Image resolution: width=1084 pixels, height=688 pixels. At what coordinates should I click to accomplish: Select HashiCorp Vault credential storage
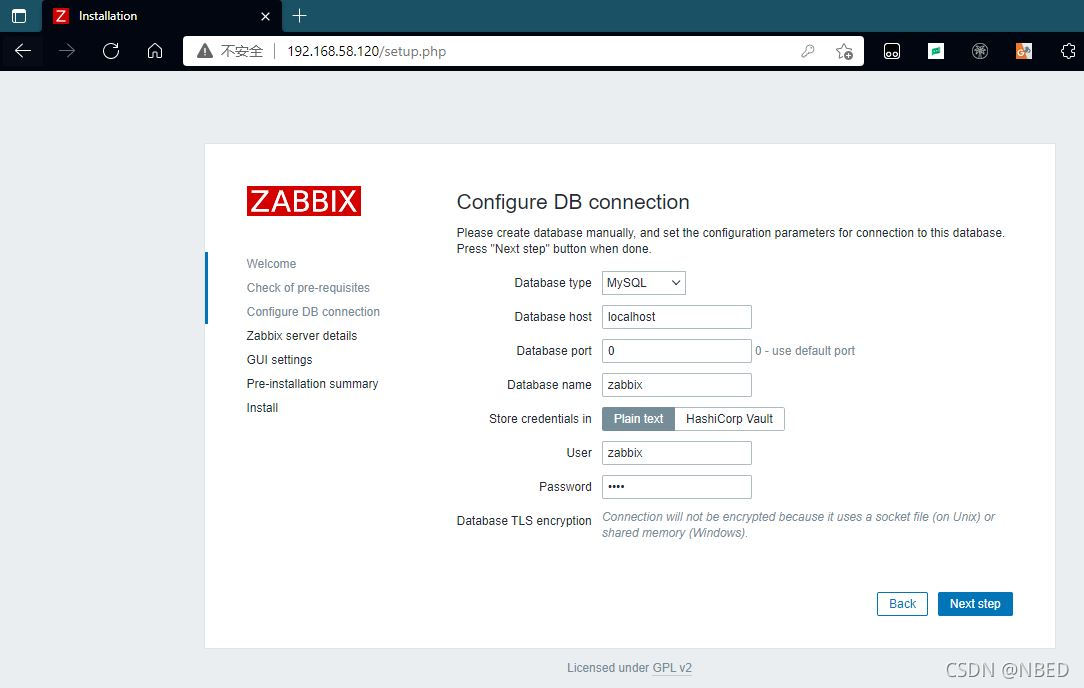(729, 418)
